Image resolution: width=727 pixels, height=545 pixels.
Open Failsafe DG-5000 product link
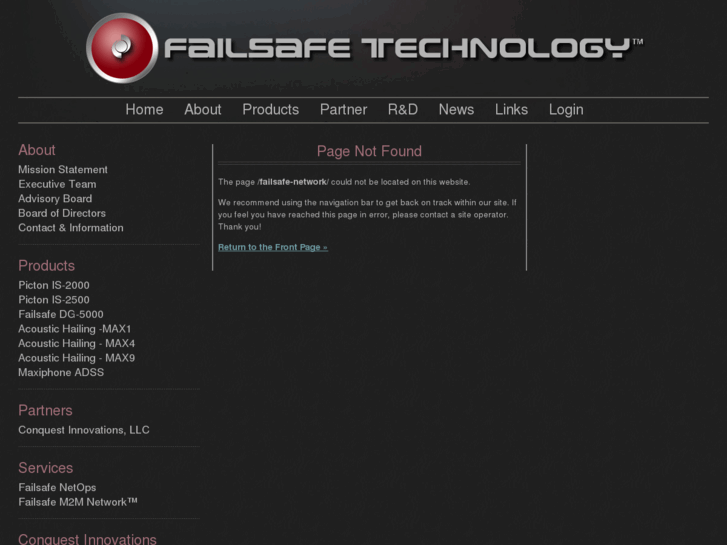(x=61, y=314)
